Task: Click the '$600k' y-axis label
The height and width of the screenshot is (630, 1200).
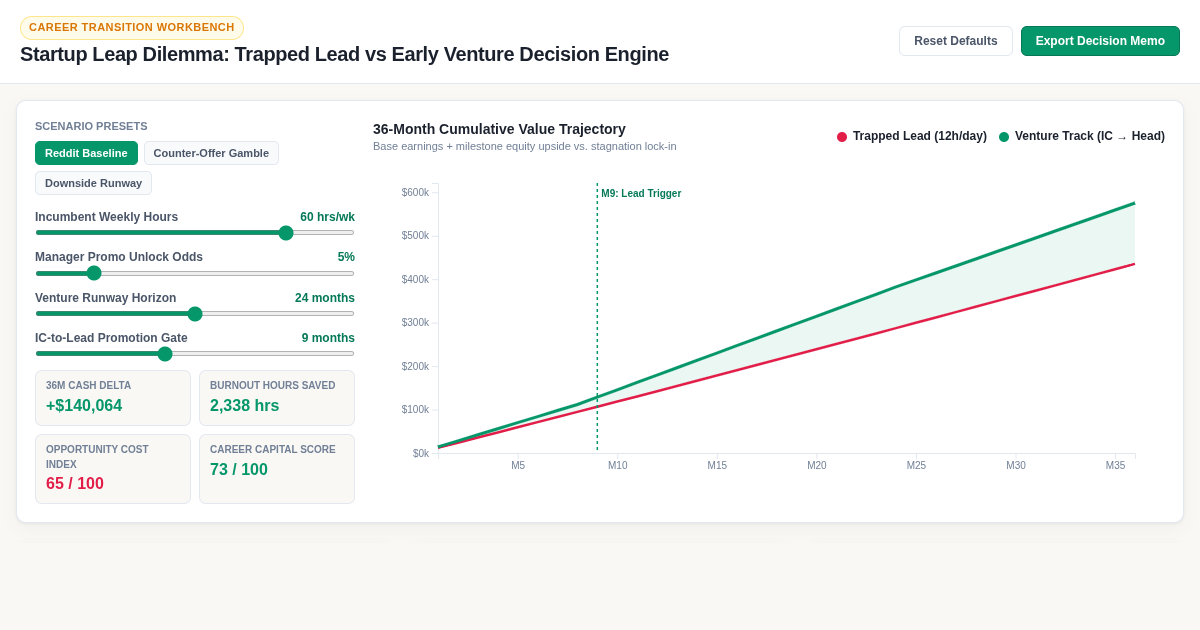Action: 415,193
